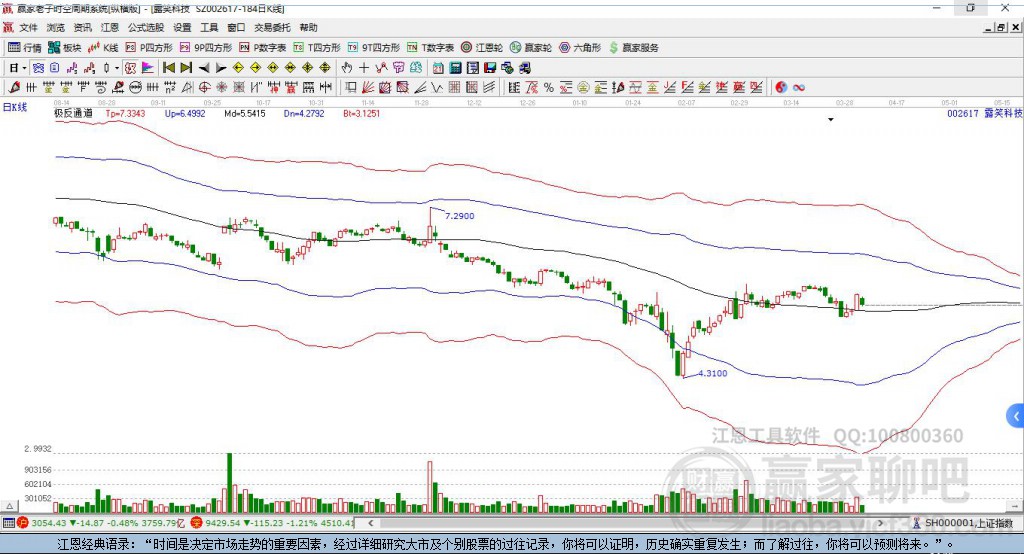Image resolution: width=1024 pixels, height=554 pixels.
Task: Click the 行情 quotes toolbar button
Action: (x=25, y=48)
